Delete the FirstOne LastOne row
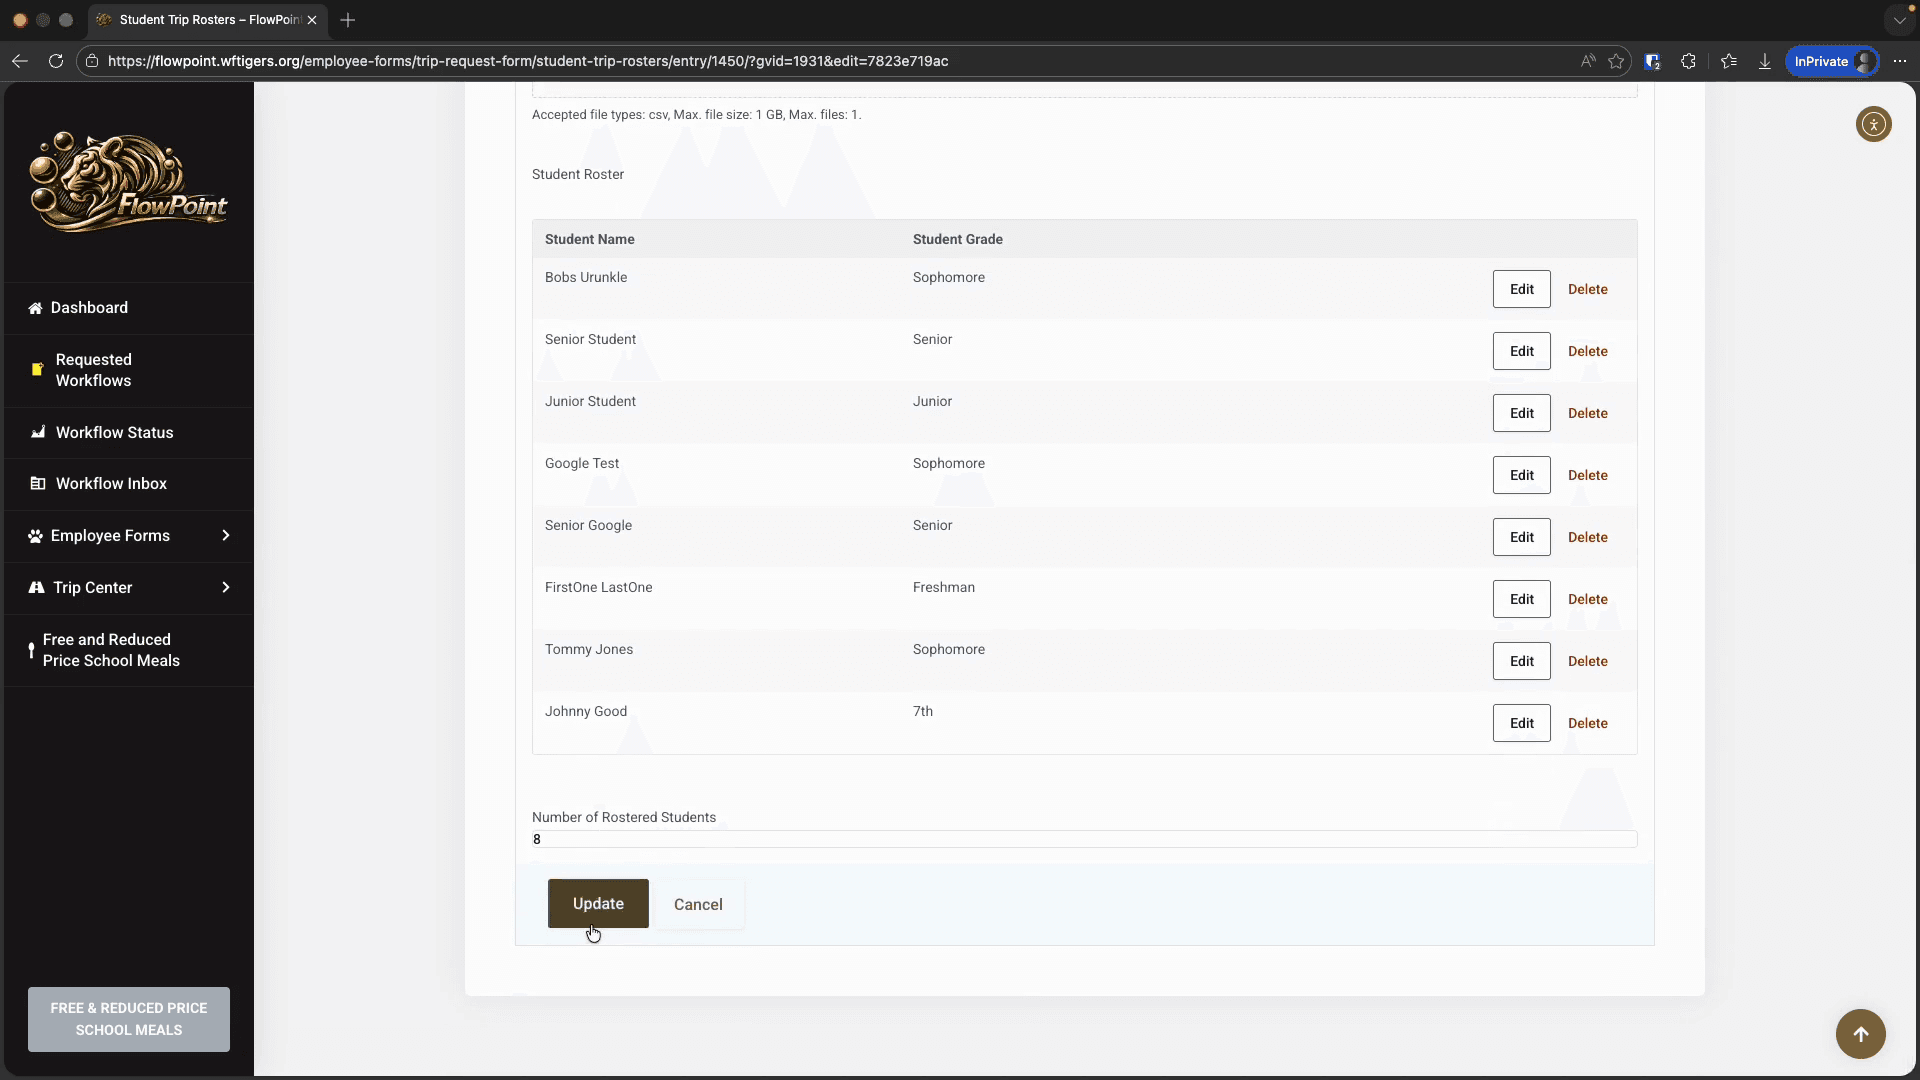Screen dimensions: 1920x1080 point(1587,599)
